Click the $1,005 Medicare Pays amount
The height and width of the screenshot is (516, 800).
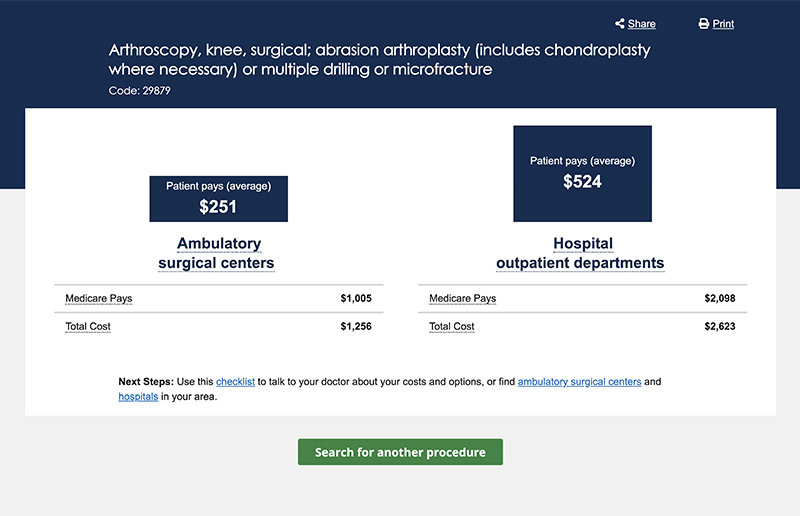[x=356, y=298]
